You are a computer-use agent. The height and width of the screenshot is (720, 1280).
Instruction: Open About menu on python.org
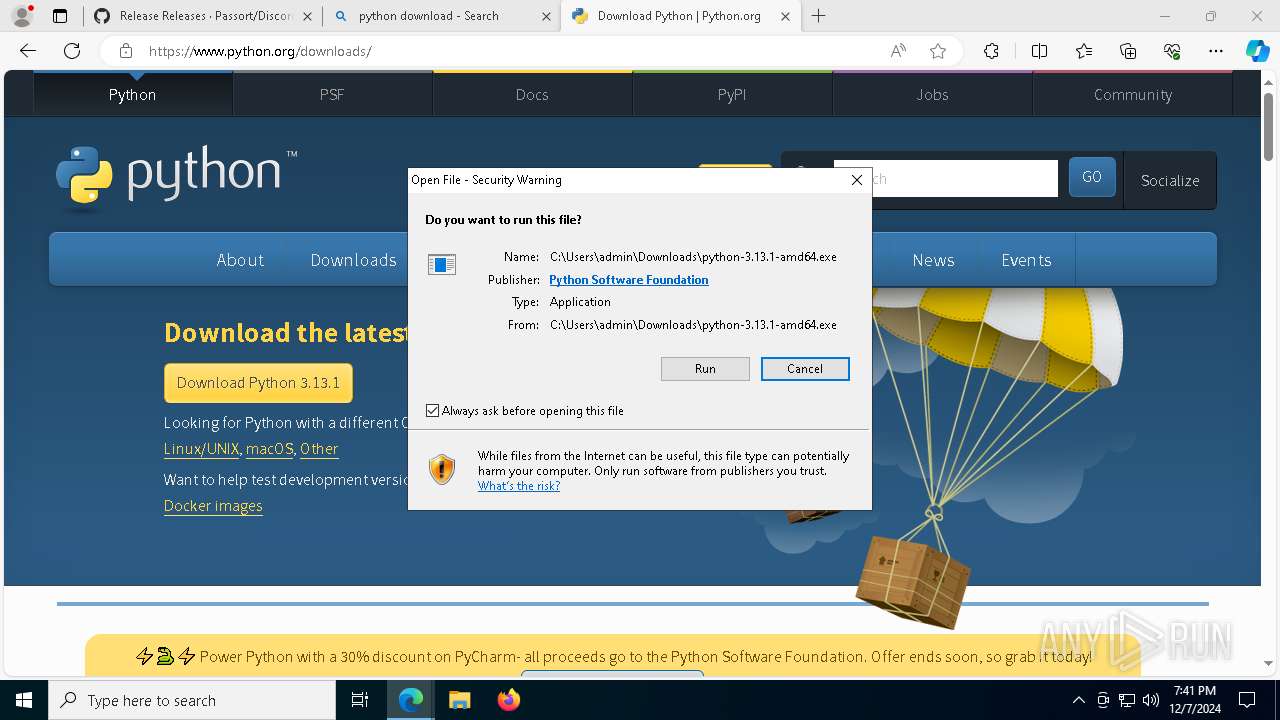[240, 260]
